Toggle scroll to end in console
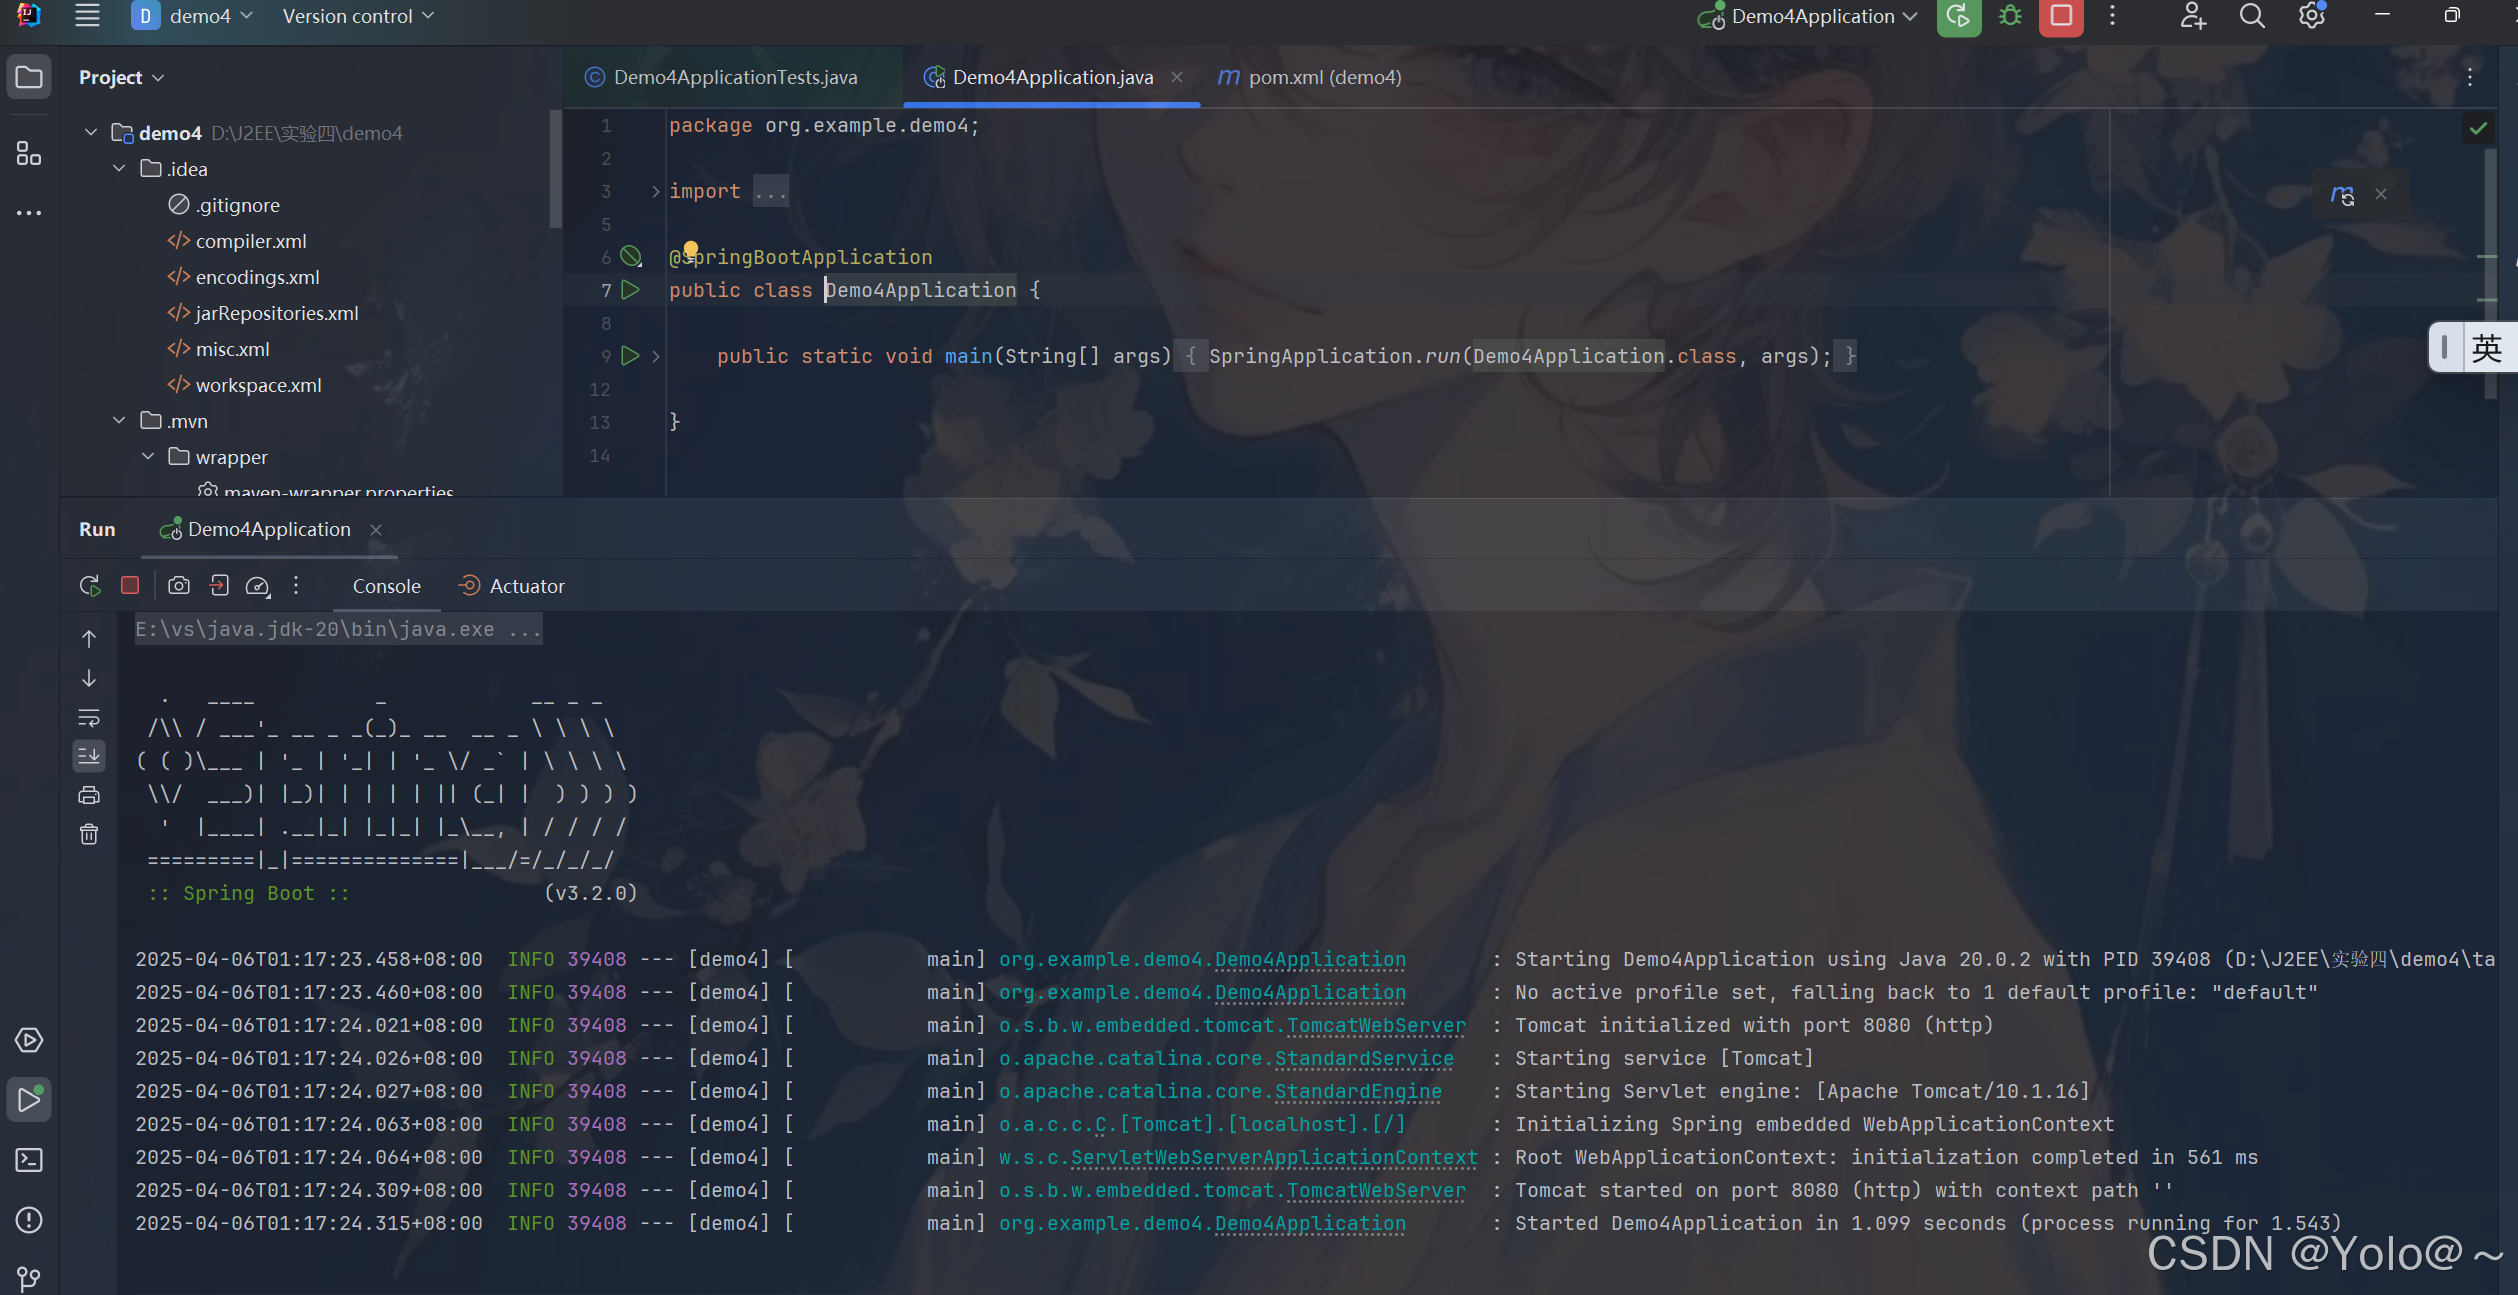The width and height of the screenshot is (2518, 1295). 89,756
